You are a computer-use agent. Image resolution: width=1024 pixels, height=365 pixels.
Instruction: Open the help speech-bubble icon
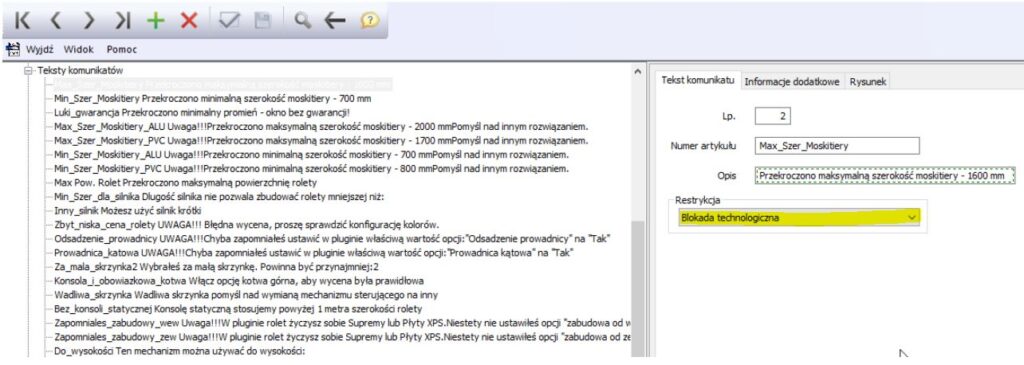tap(370, 20)
